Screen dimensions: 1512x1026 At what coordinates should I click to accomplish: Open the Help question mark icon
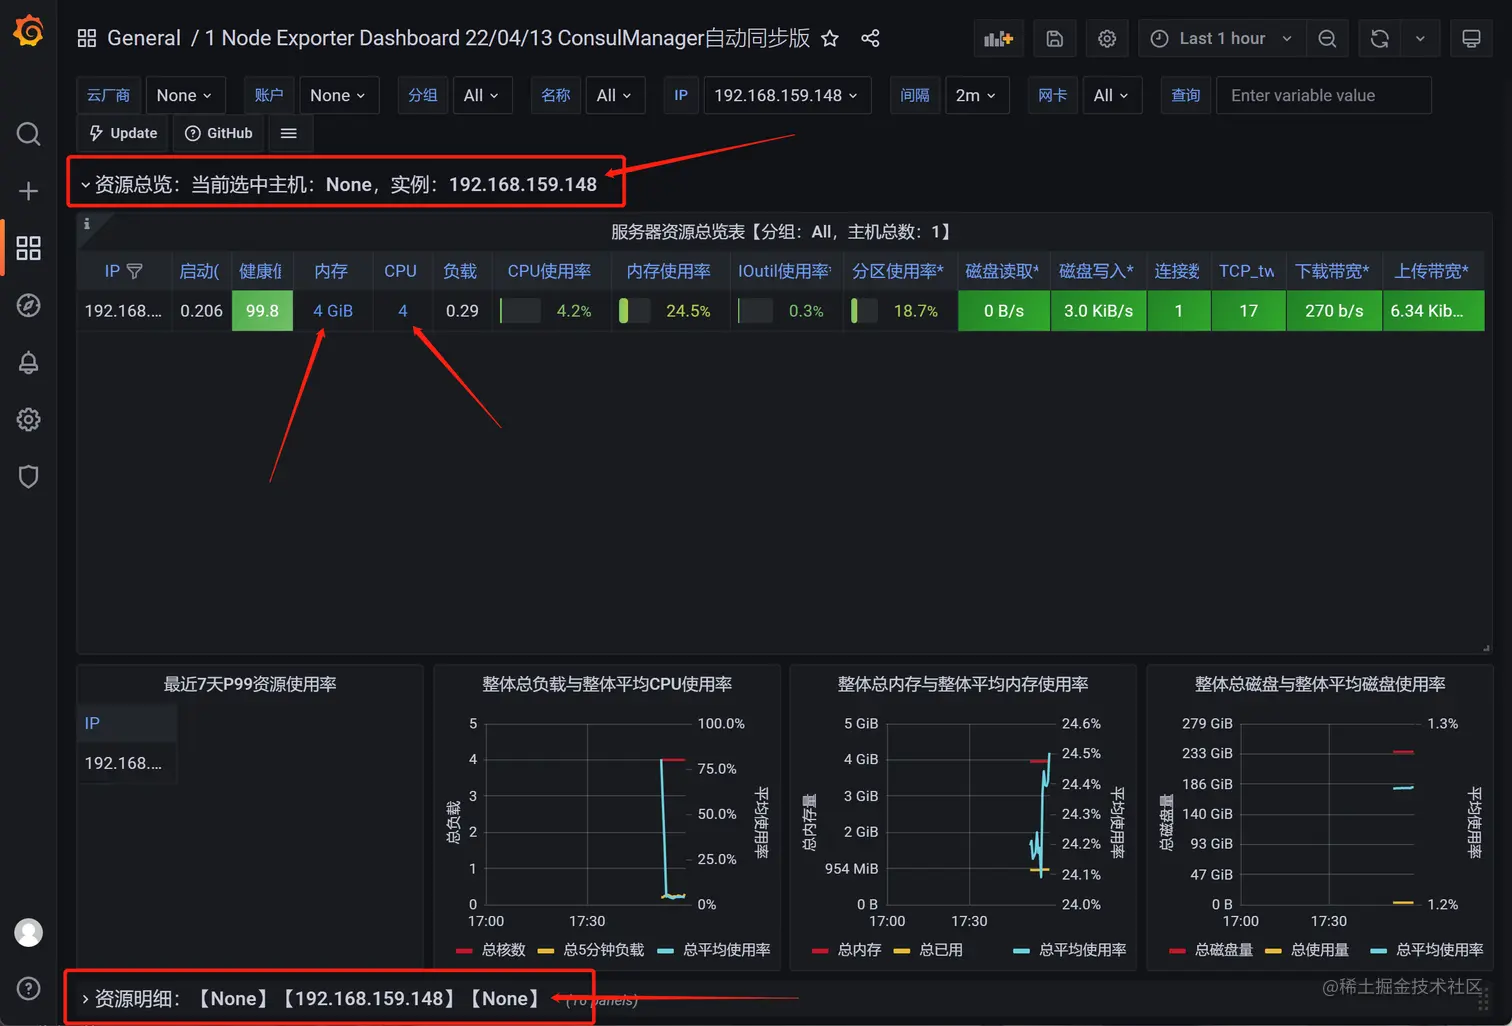(x=28, y=989)
